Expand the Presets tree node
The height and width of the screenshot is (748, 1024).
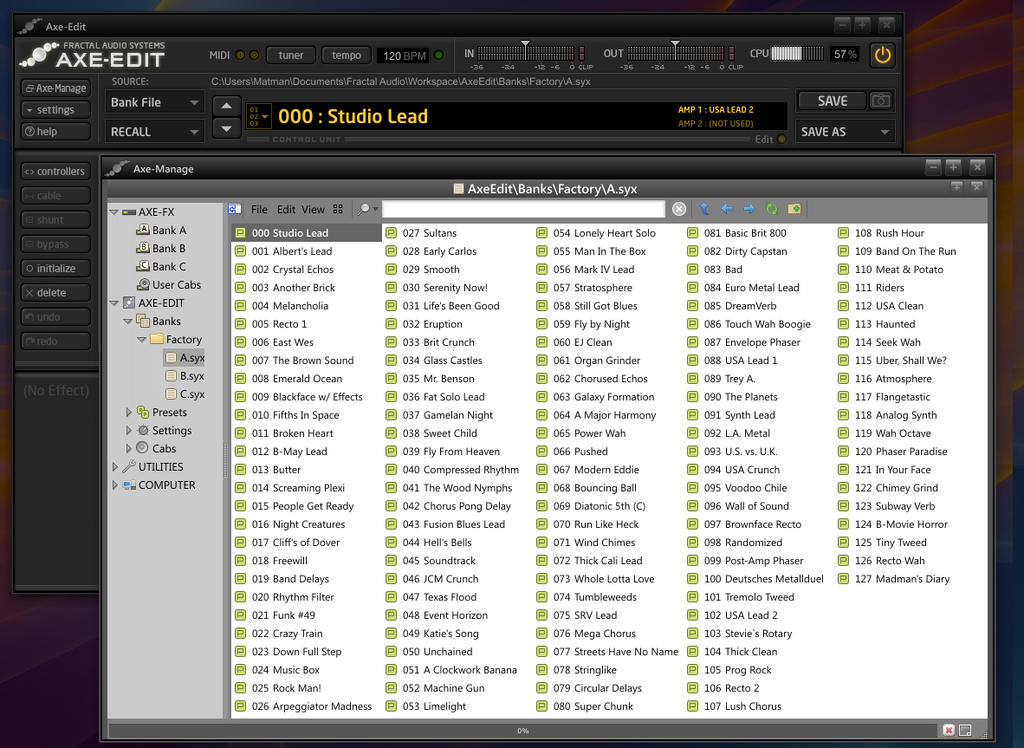(x=129, y=412)
